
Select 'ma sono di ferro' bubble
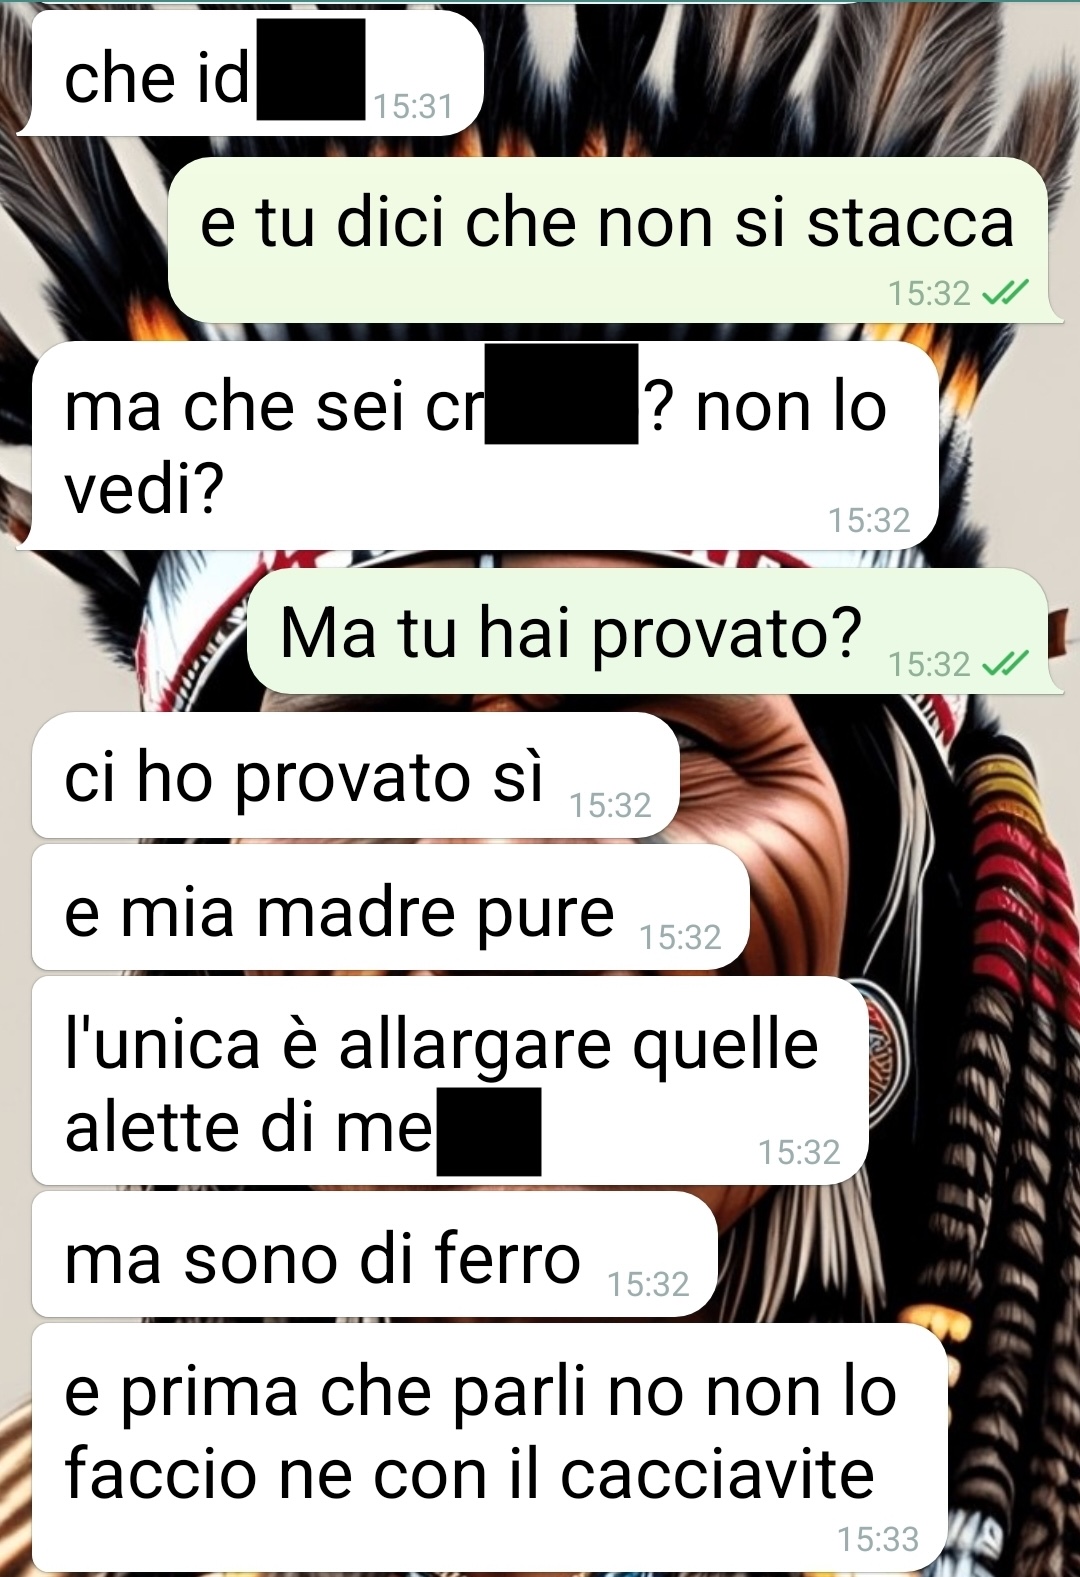coord(375,1254)
